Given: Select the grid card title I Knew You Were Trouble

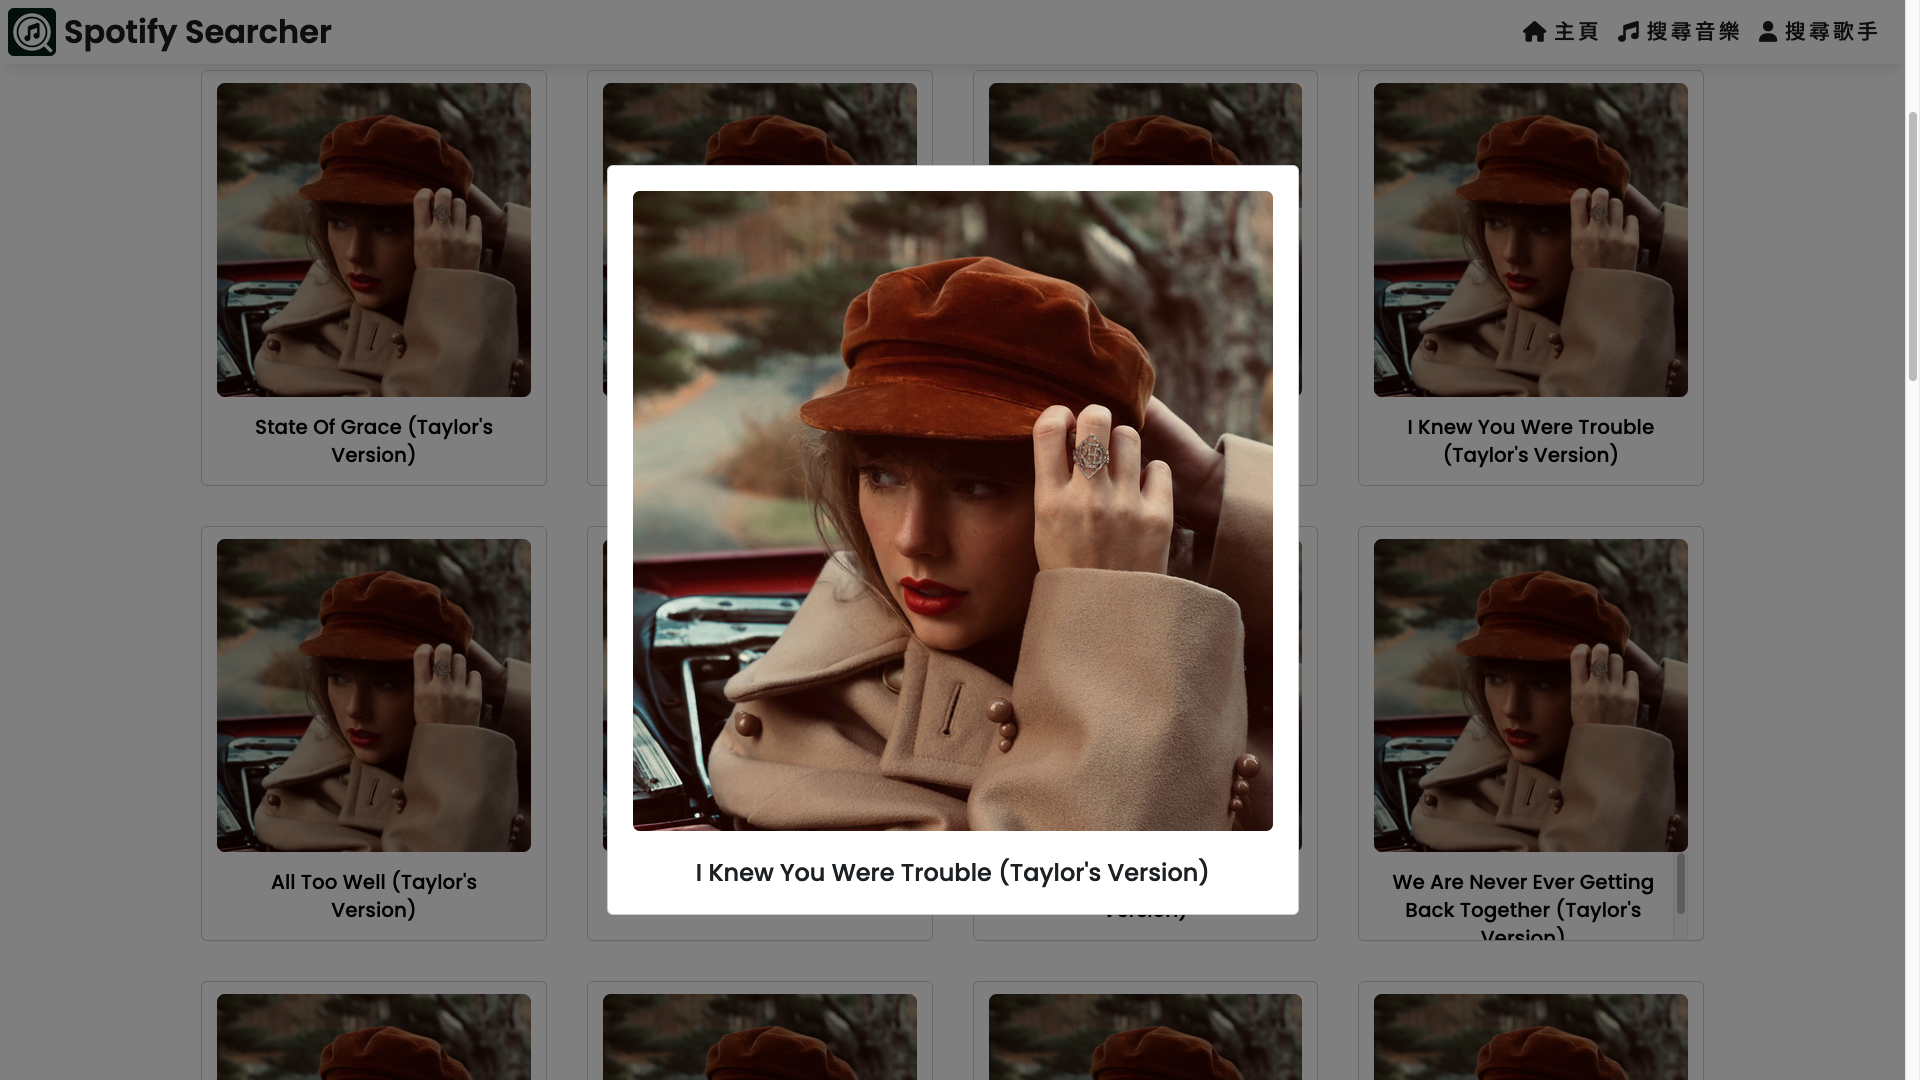Looking at the screenshot, I should (x=1531, y=441).
